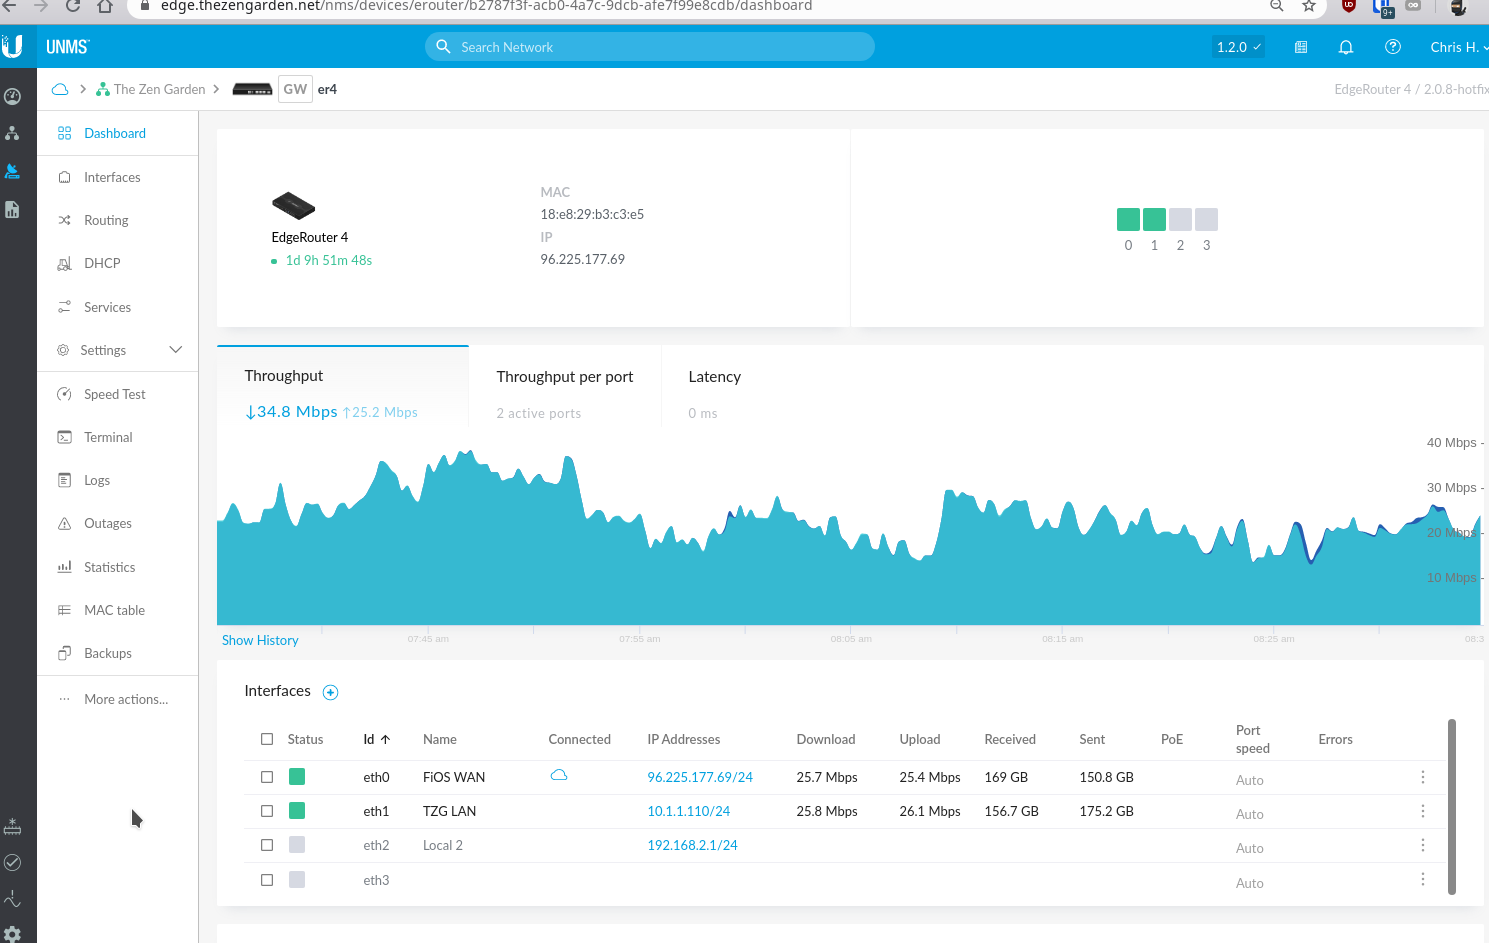1489x943 pixels.
Task: Click the Ubiquiti logo in the sidebar
Action: [12, 46]
